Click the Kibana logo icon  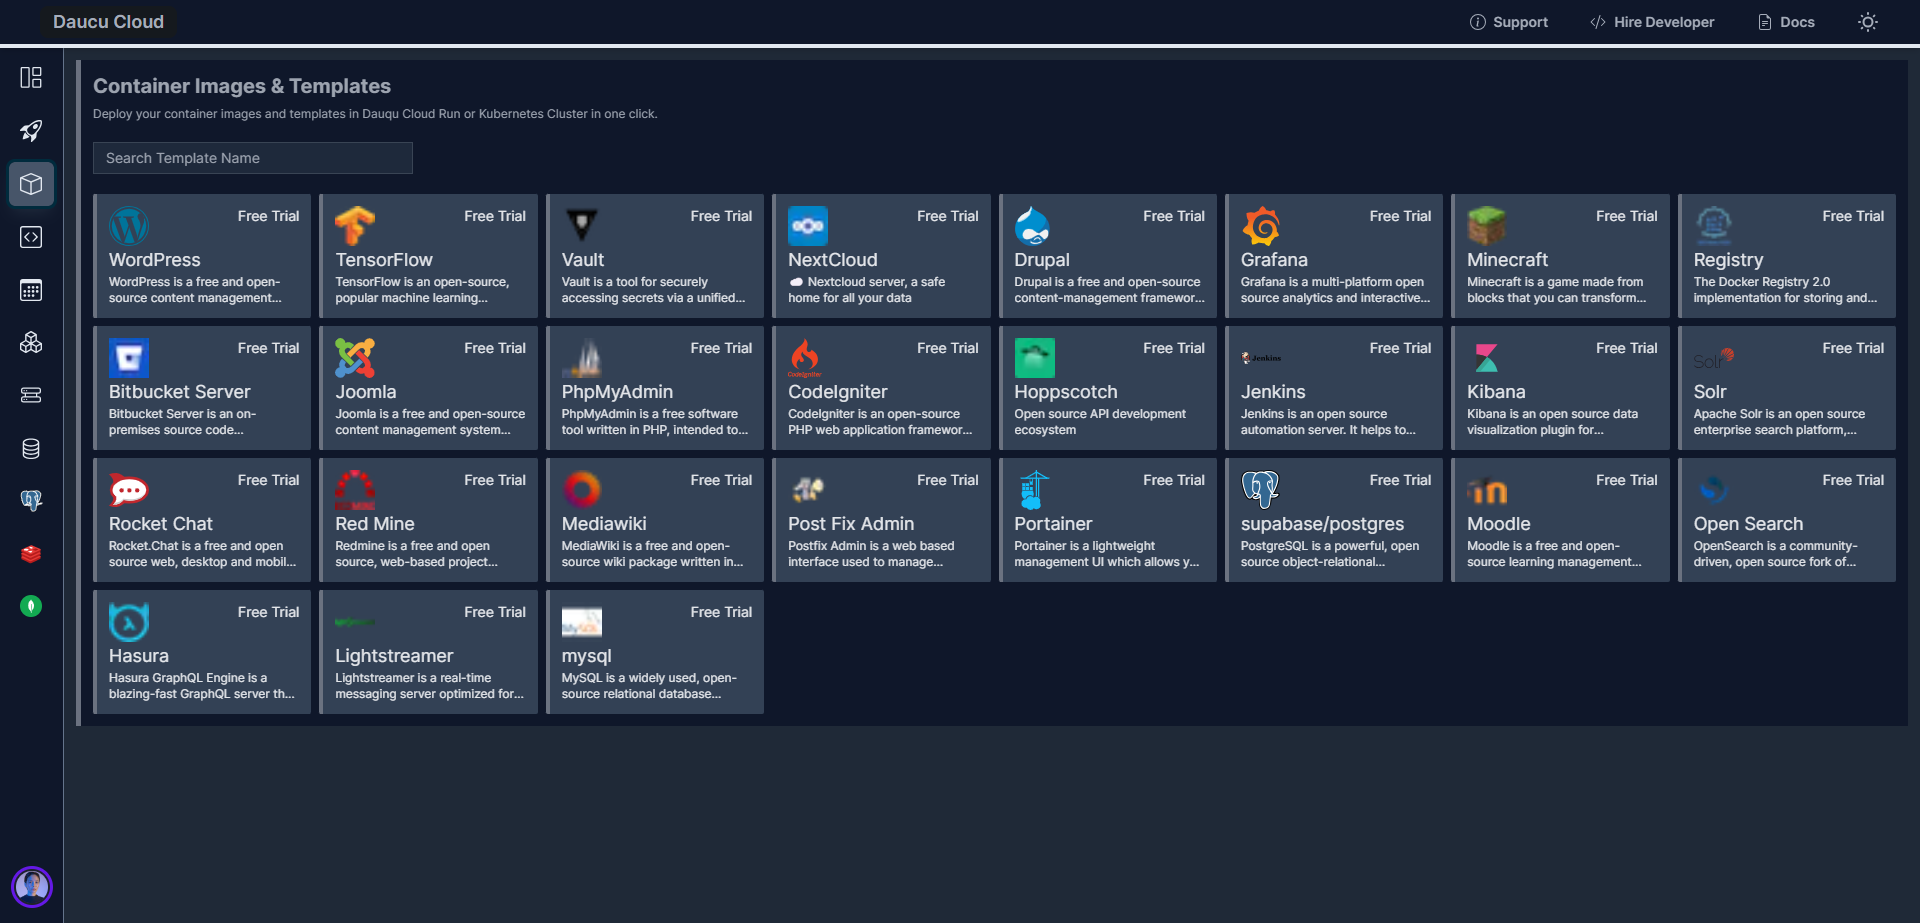click(1487, 358)
